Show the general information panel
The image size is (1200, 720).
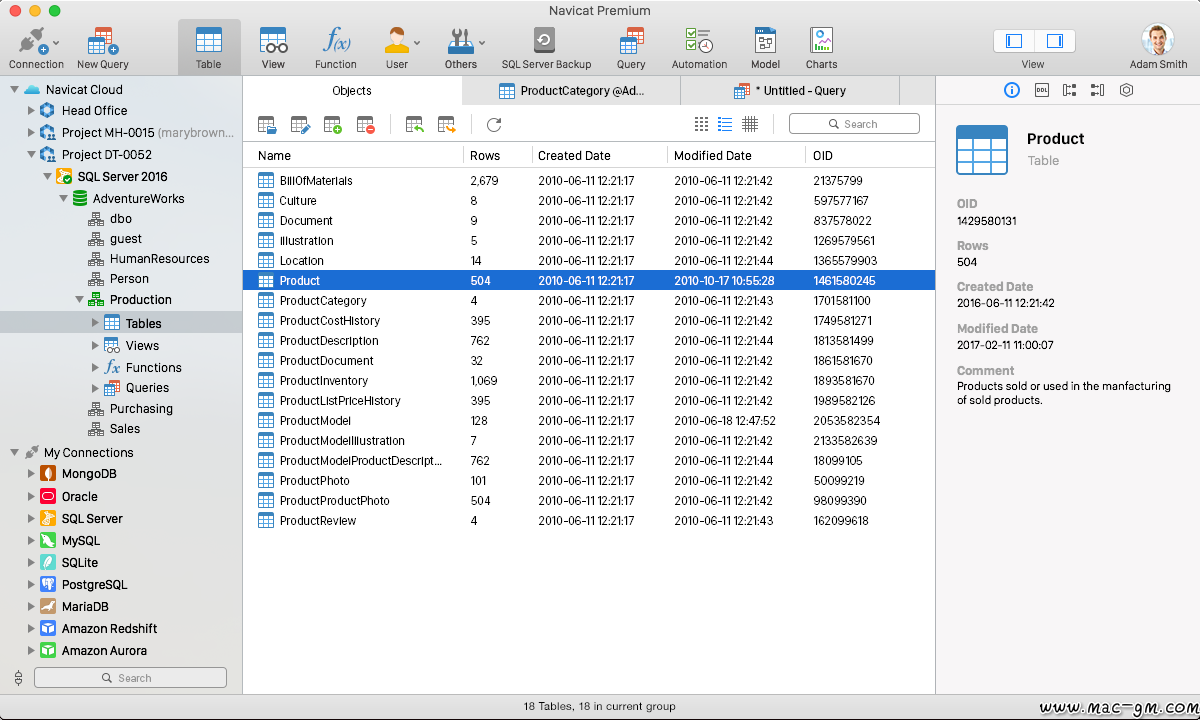(1012, 90)
